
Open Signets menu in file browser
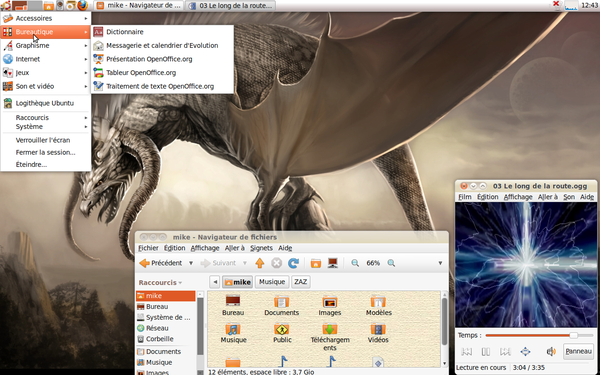pos(261,248)
